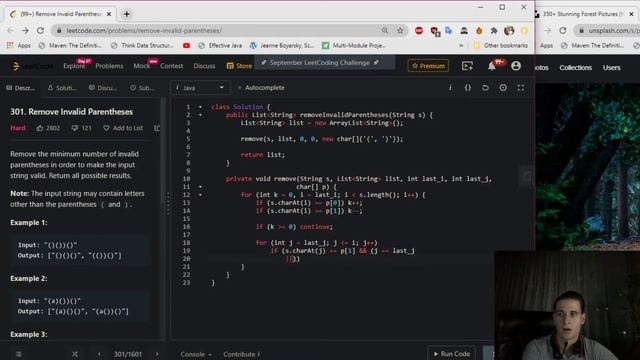Open Users in the Unsplash window

pyautogui.click(x=611, y=68)
